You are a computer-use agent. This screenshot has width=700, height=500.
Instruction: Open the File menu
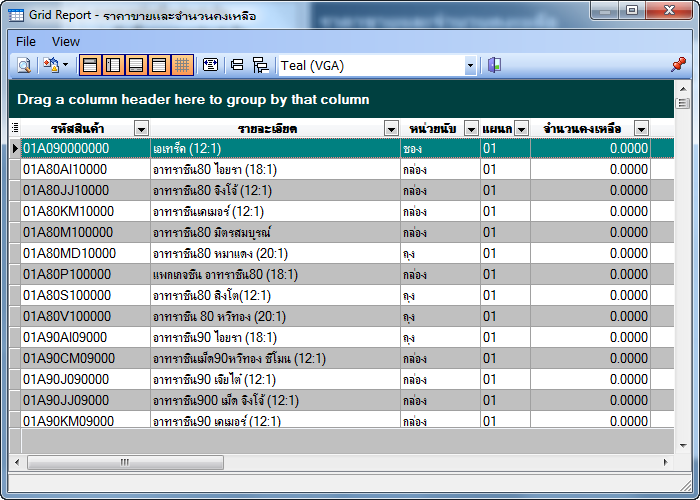26,41
